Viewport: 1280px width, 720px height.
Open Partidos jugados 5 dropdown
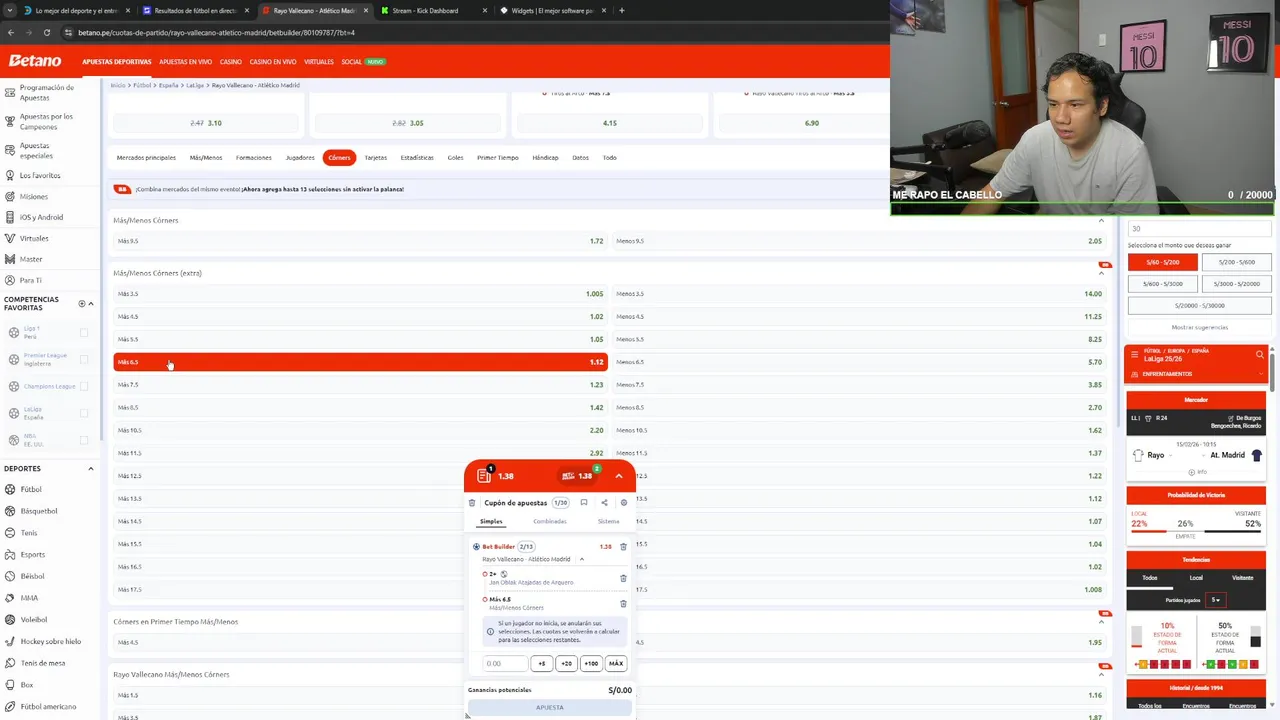tap(1216, 600)
